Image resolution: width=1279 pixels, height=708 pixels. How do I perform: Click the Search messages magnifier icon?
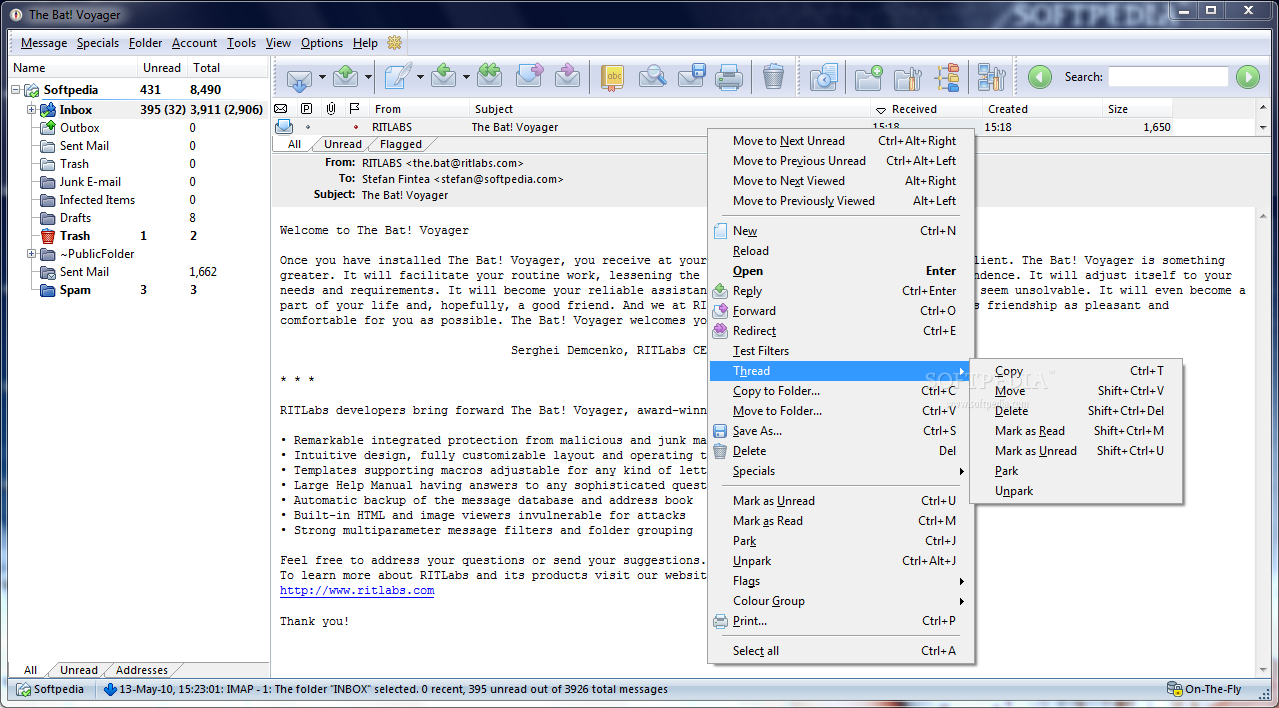click(653, 77)
